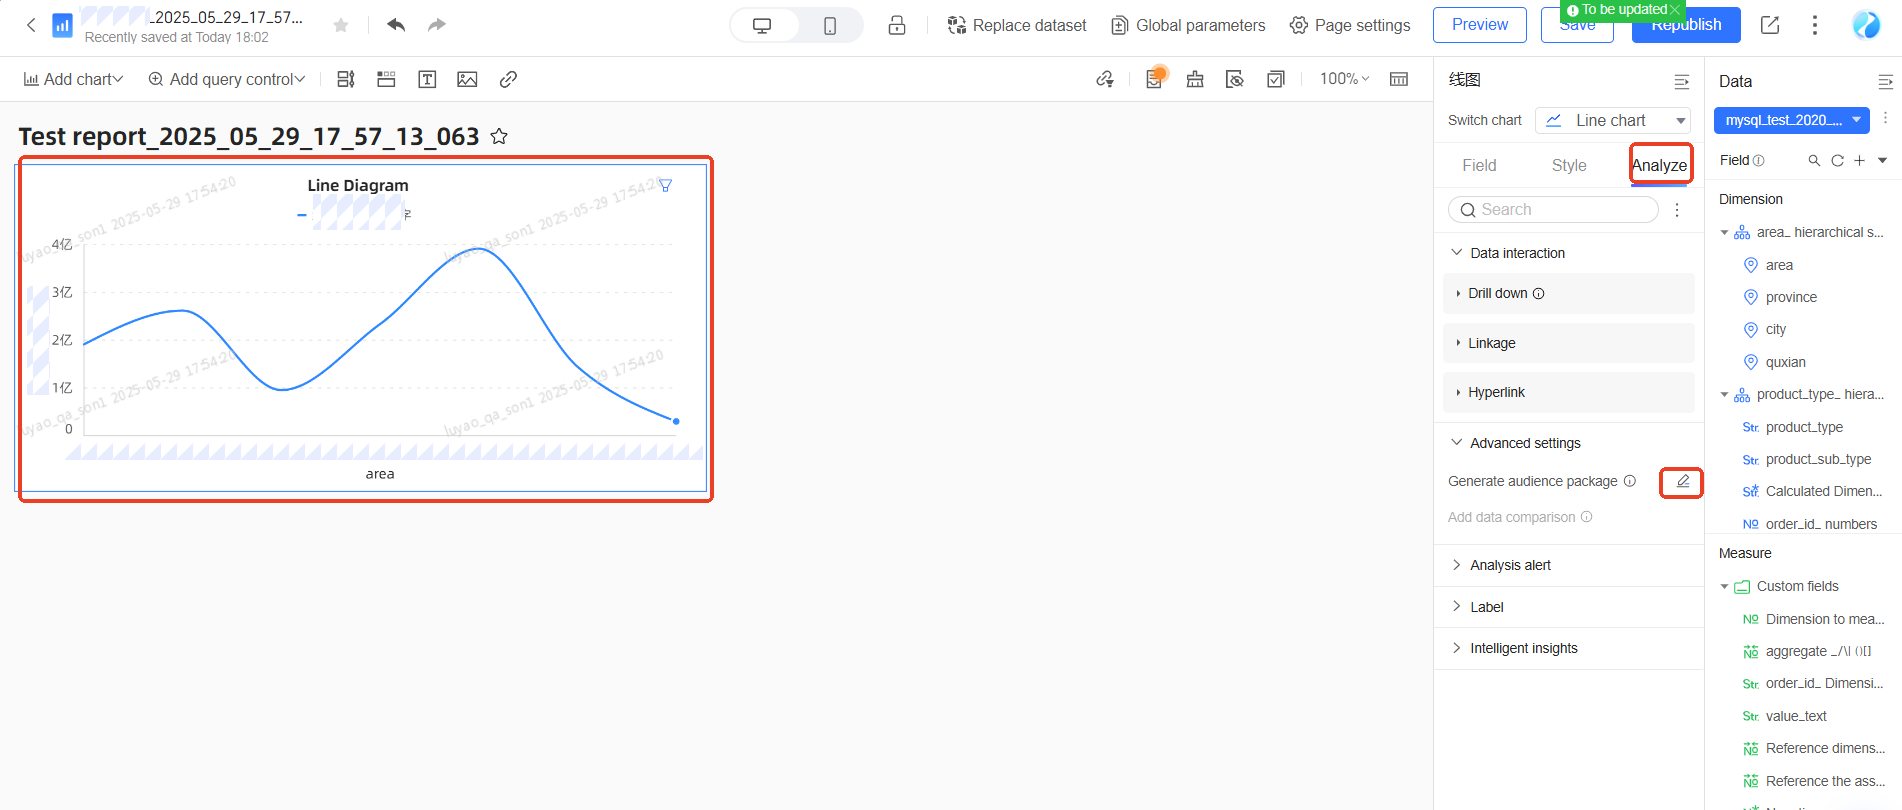Switch to the Analyze tab
Screen dimensions: 1902x810
coord(1659,165)
